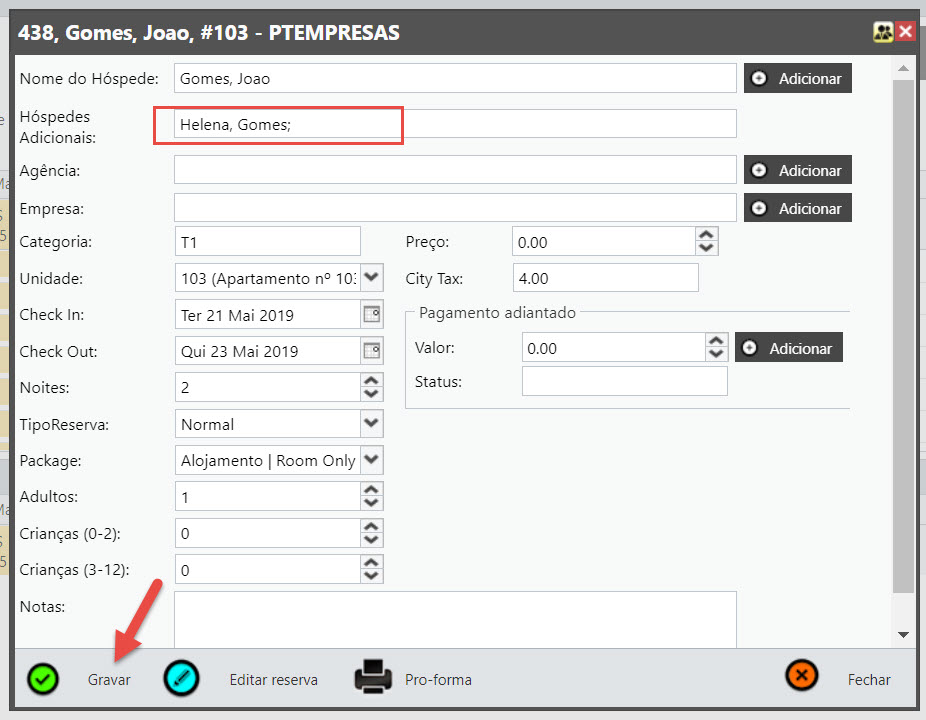This screenshot has width=926, height=720.
Task: Increase the Noites stepper value
Action: [371, 380]
